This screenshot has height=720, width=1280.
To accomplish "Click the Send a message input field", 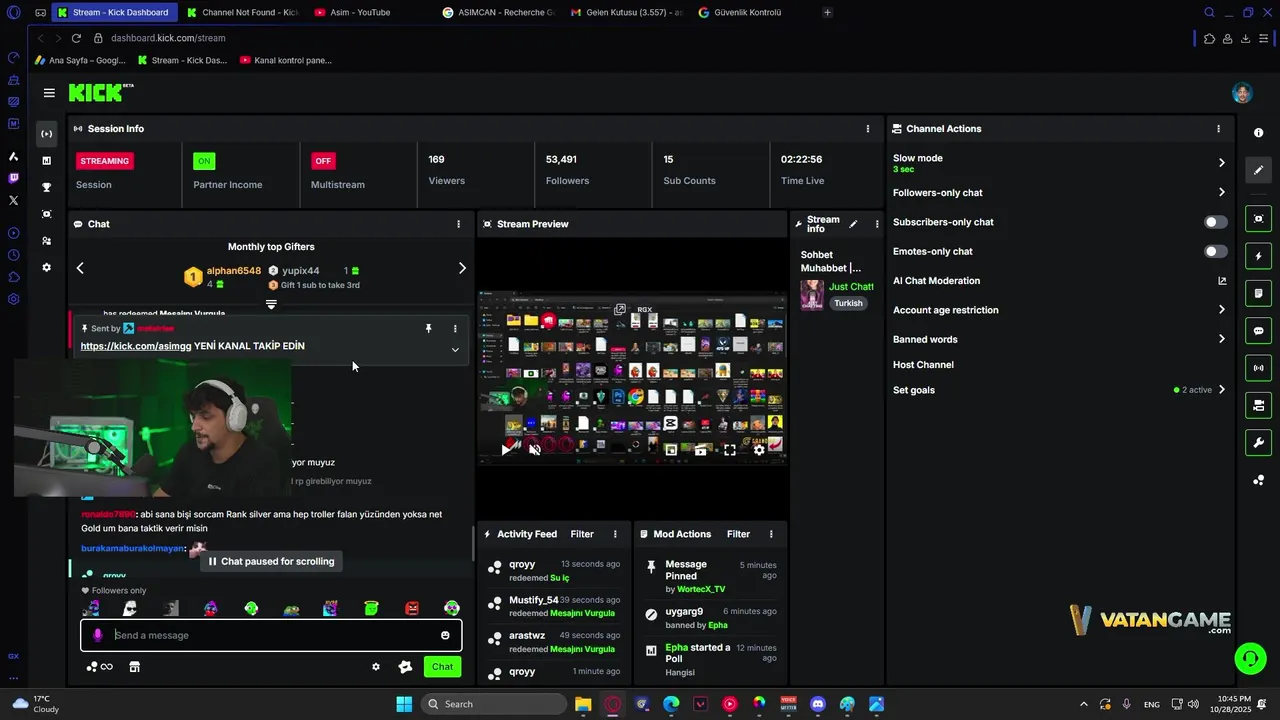I will pyautogui.click(x=272, y=635).
